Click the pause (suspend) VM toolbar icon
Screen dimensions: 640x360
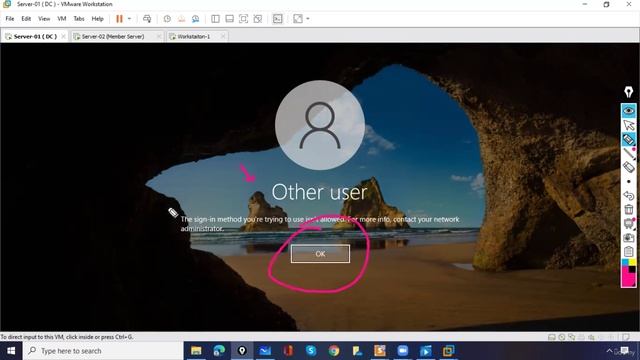click(119, 19)
